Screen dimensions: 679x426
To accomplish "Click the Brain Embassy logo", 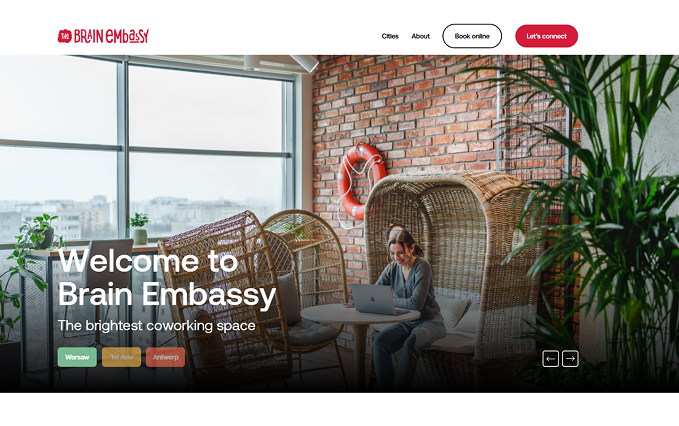I will (x=103, y=36).
